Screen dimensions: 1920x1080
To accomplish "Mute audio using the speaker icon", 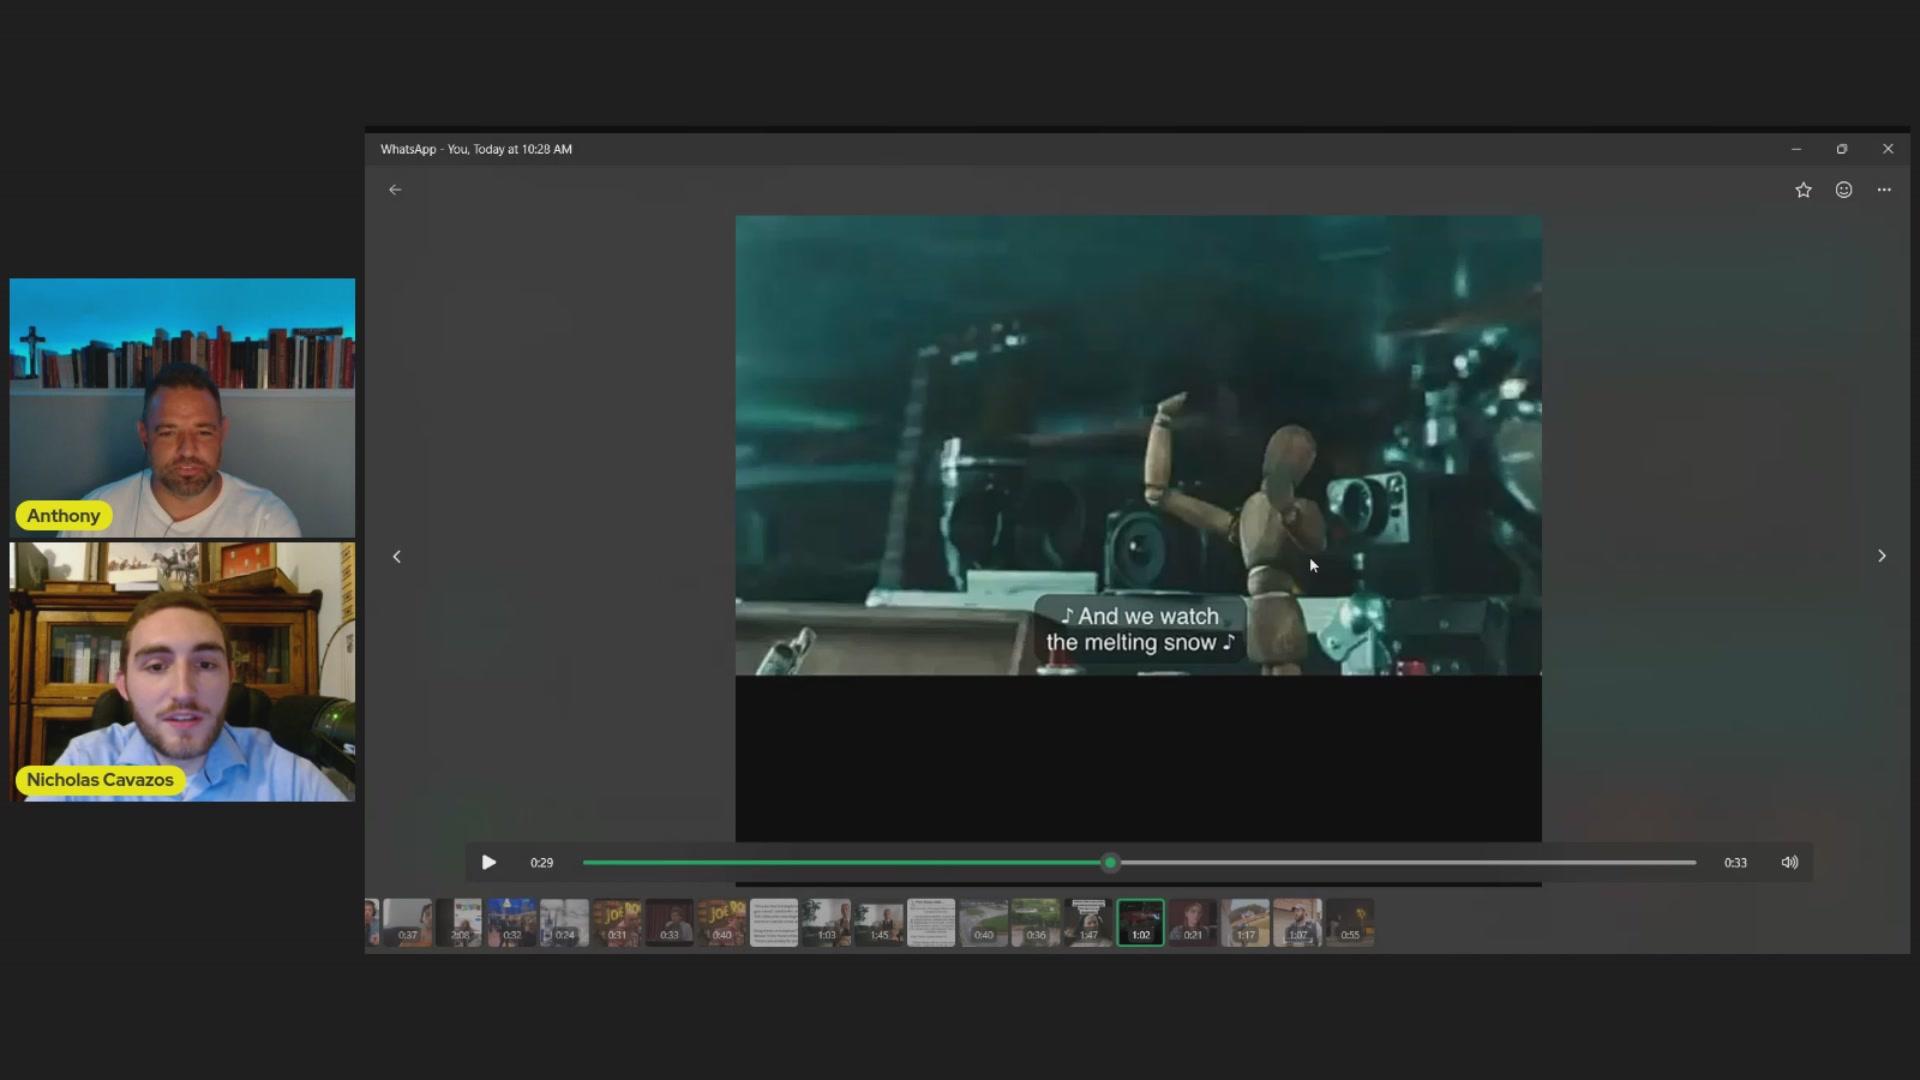I will [1789, 862].
